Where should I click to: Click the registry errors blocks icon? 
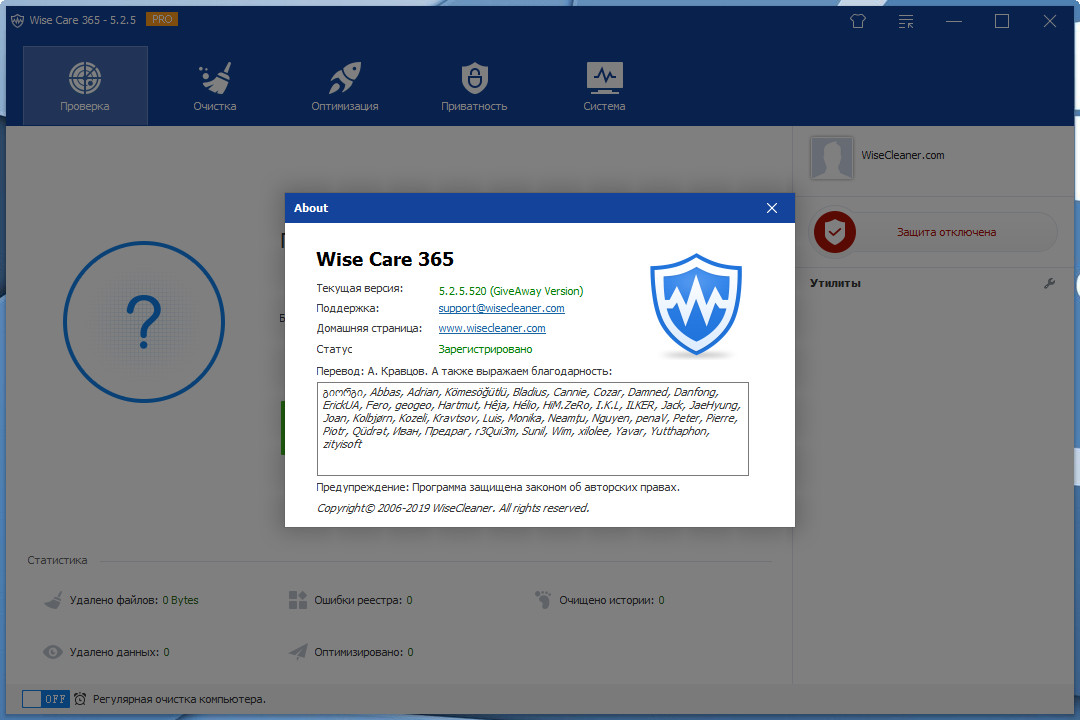[x=298, y=600]
